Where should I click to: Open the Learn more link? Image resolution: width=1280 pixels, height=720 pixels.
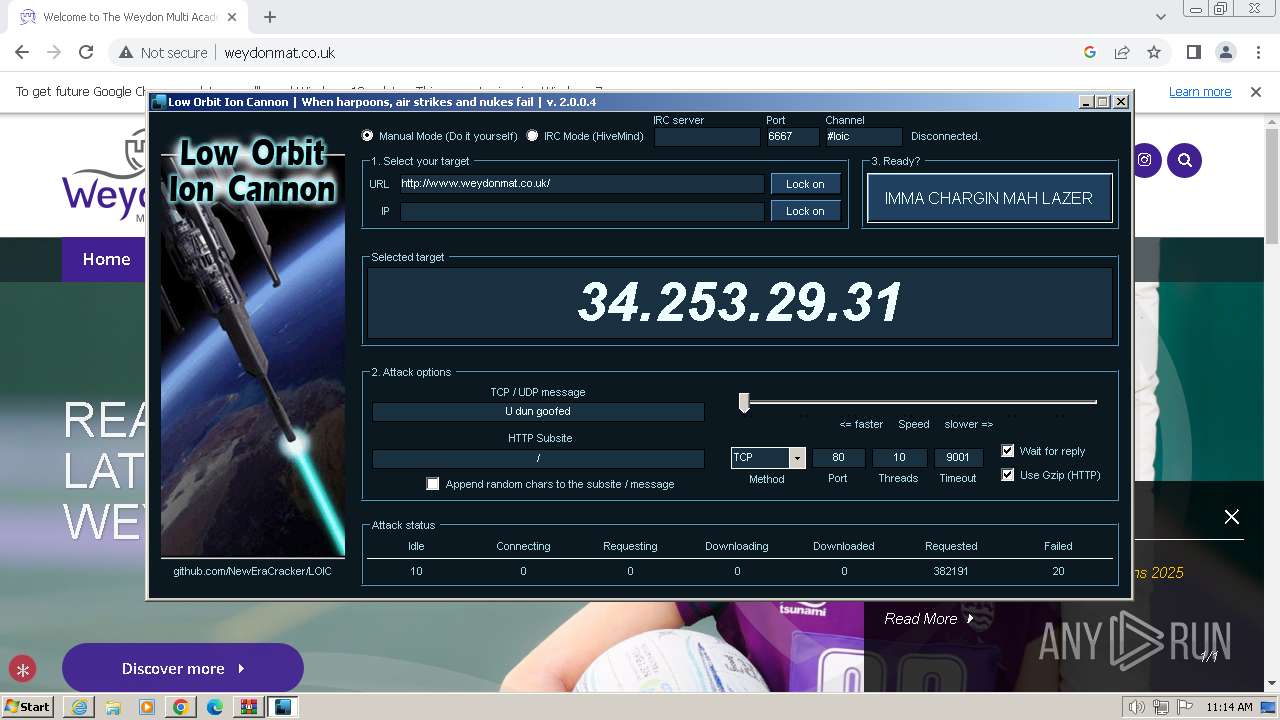tap(1200, 92)
